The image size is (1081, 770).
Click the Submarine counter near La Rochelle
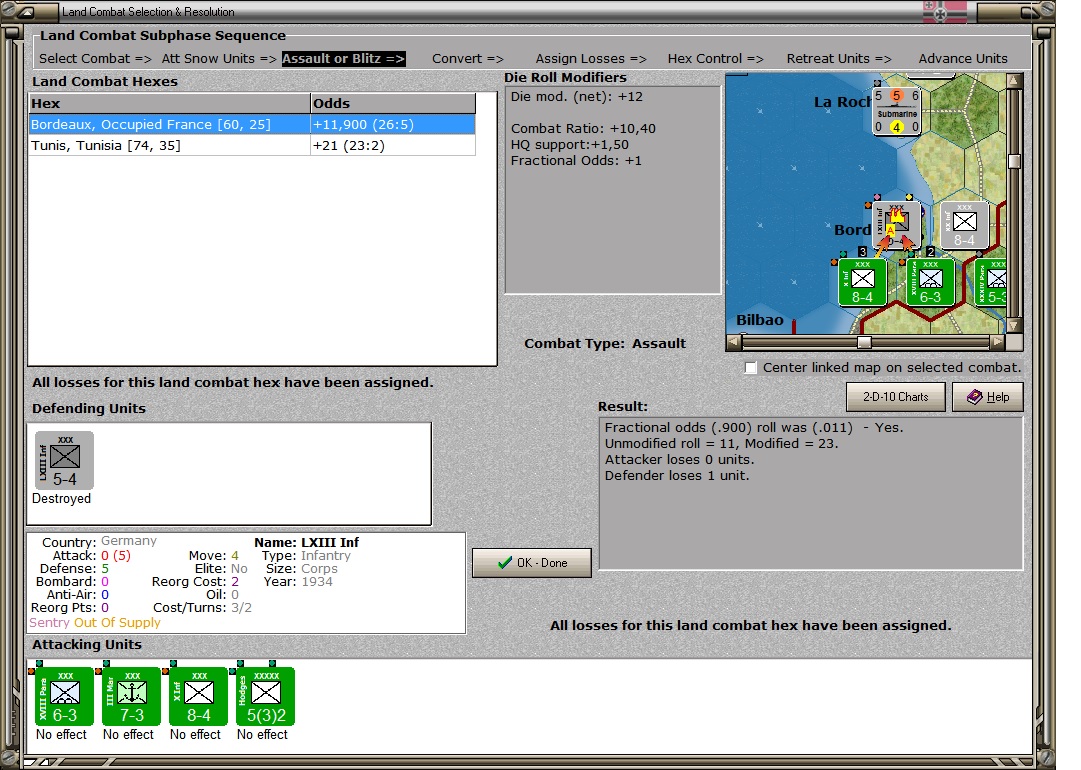897,112
